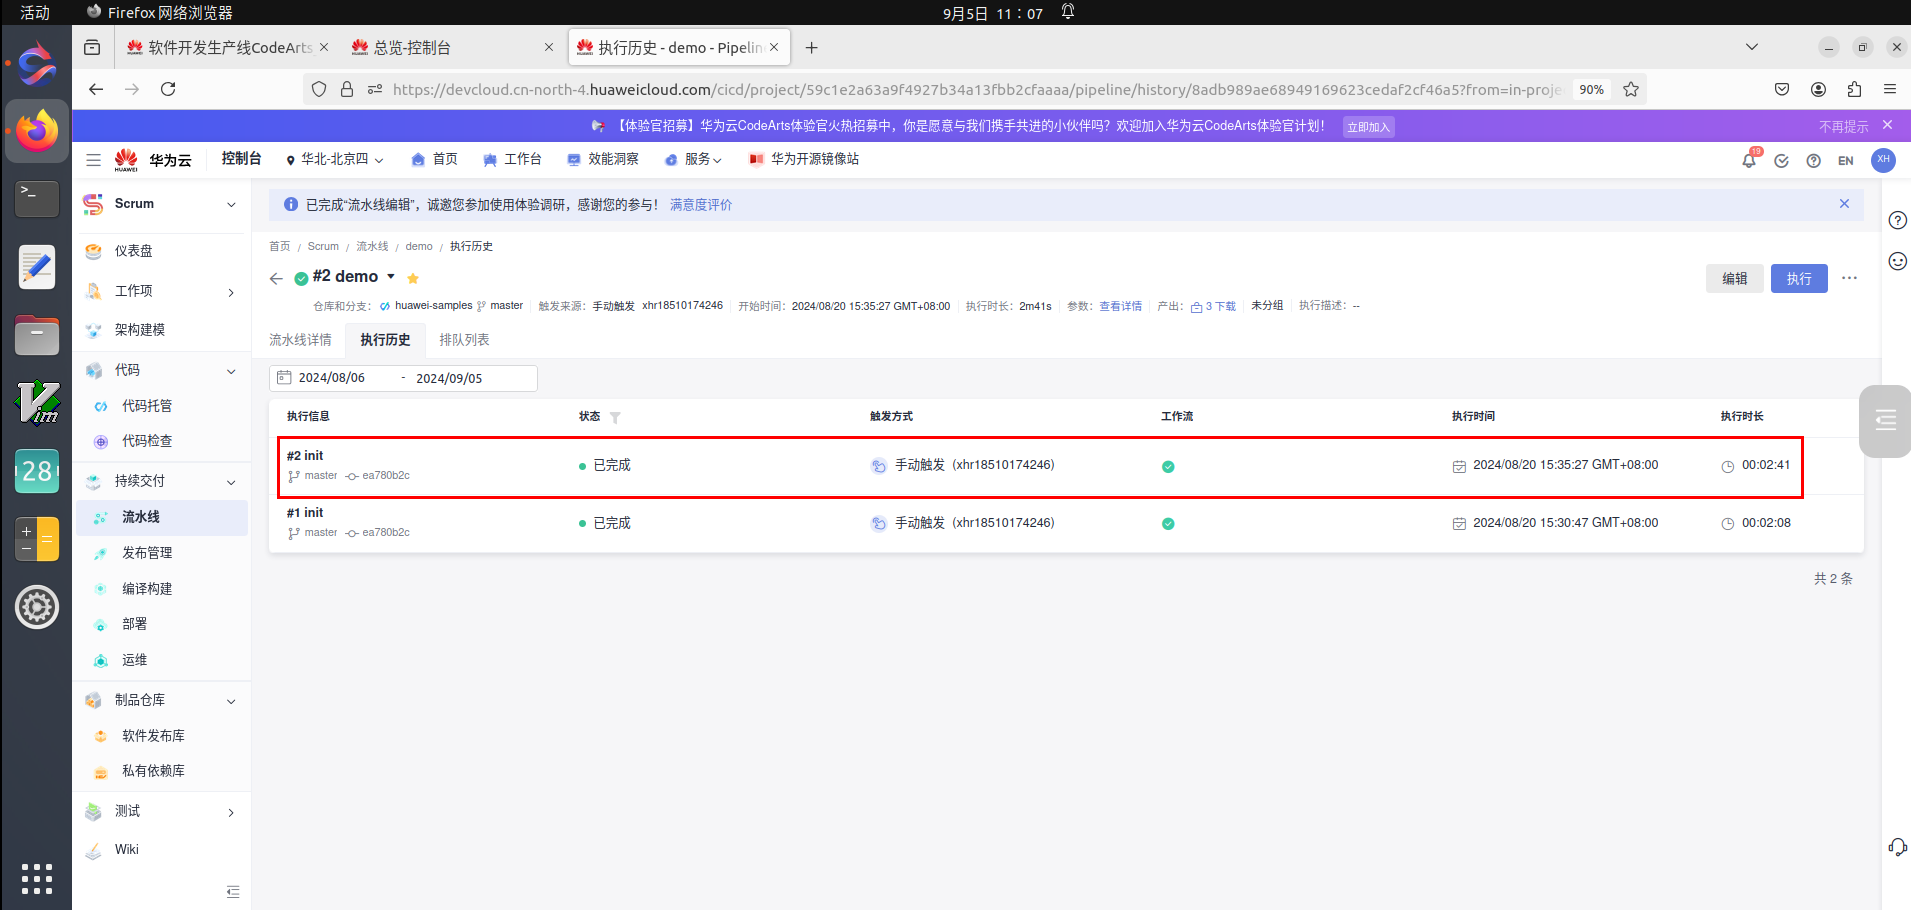
Task: Switch to the 总览-控制台 browser tab
Action: coord(450,48)
